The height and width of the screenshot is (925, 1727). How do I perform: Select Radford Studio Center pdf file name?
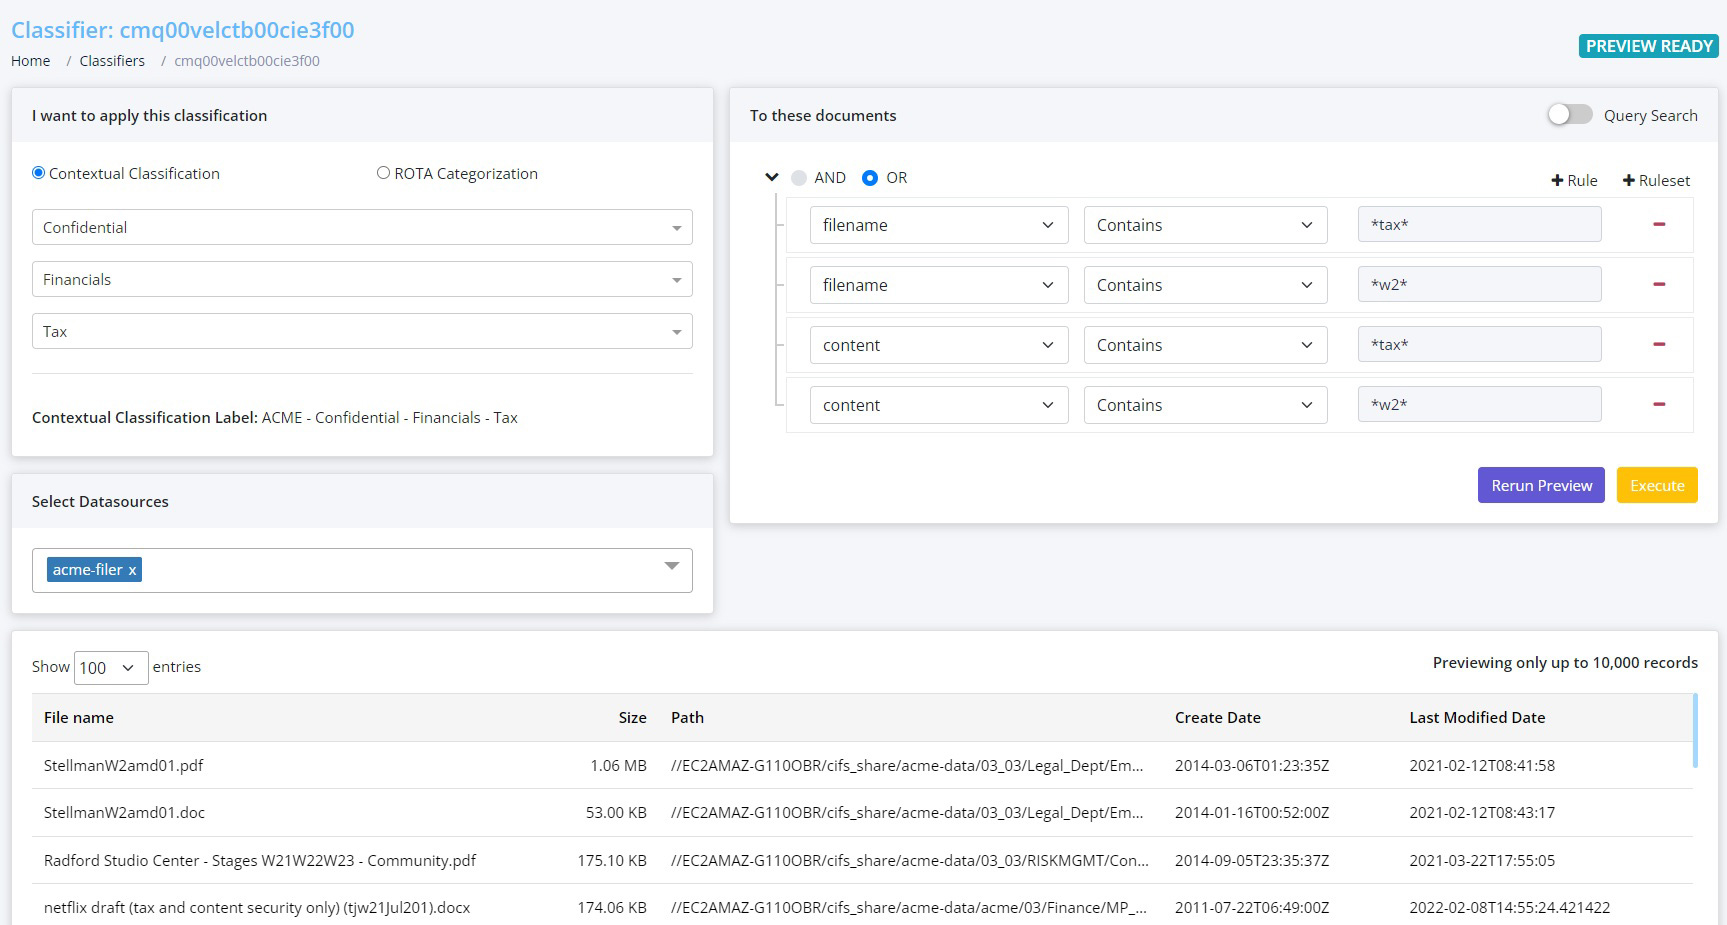coord(260,860)
